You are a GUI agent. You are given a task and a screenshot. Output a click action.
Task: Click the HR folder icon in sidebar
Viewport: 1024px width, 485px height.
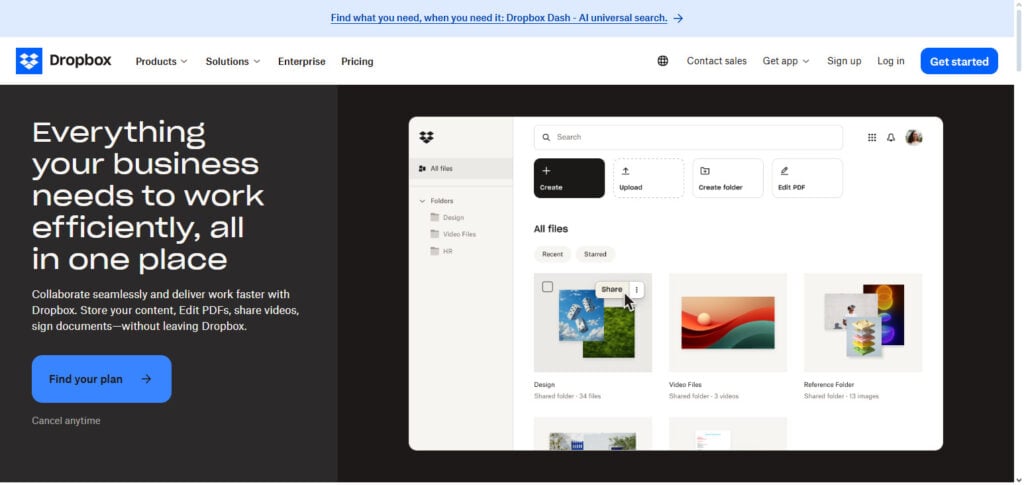point(435,251)
